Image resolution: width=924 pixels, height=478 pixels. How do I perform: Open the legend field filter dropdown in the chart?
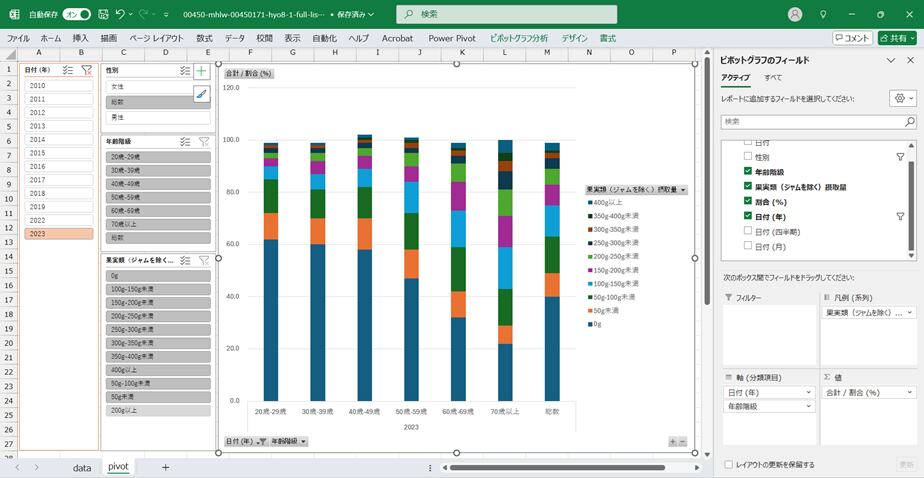[683, 189]
